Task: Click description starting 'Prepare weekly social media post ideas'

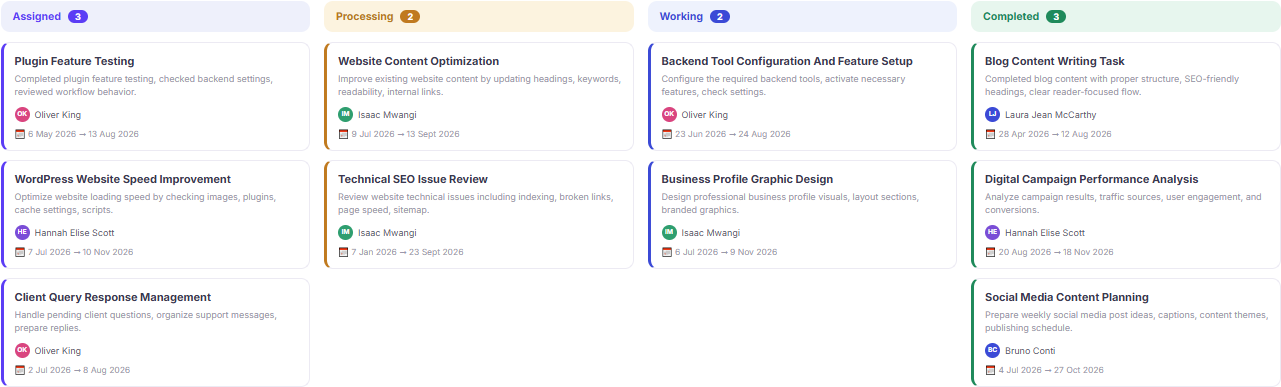Action: pos(1126,321)
